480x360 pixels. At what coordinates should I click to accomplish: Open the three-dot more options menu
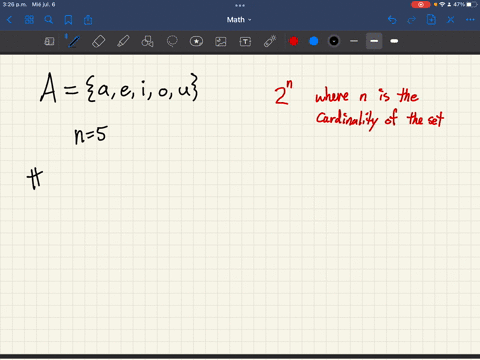(x=470, y=20)
